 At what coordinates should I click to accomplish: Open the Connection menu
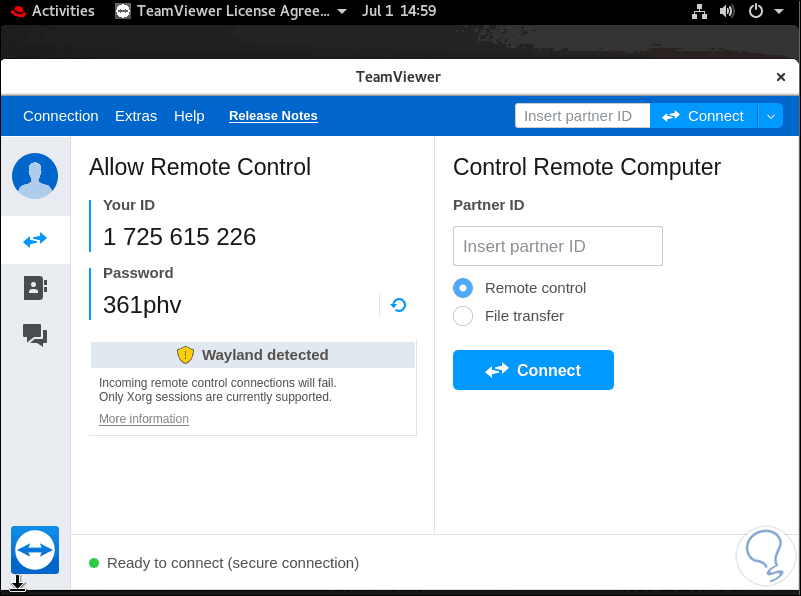click(x=61, y=116)
